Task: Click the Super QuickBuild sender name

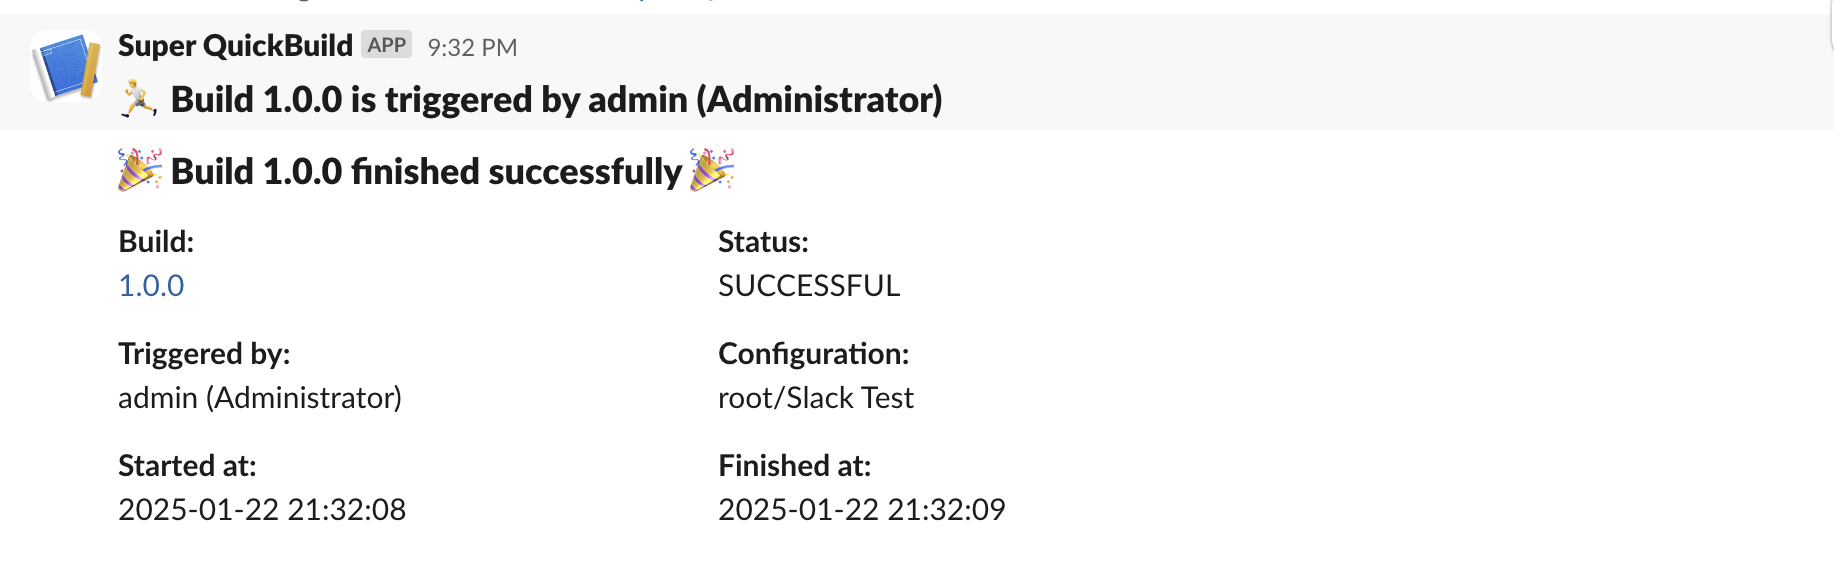Action: point(235,46)
